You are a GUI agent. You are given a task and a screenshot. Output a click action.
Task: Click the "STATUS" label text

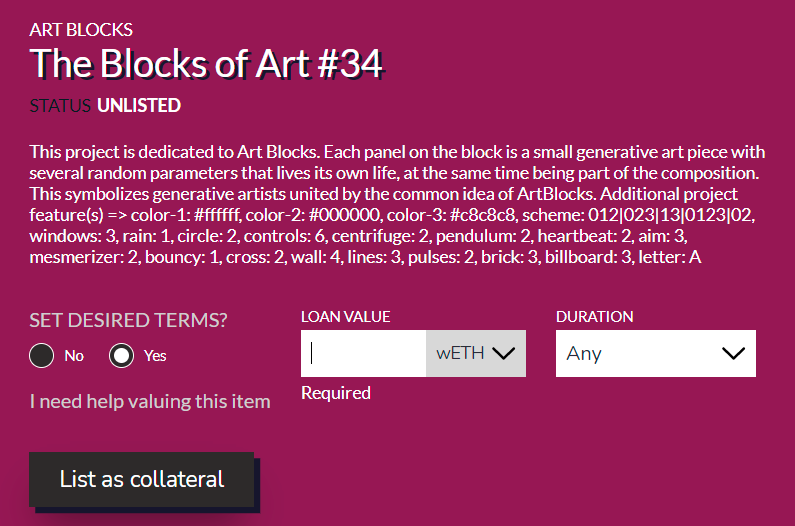pos(60,105)
